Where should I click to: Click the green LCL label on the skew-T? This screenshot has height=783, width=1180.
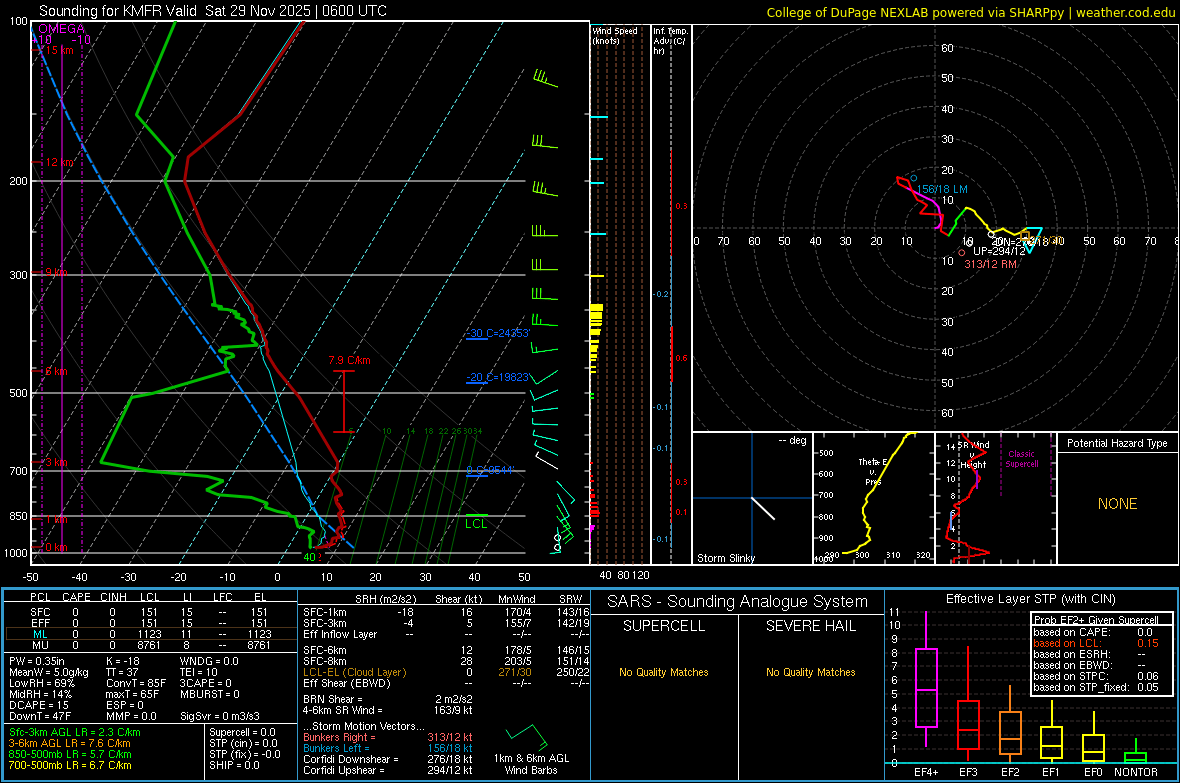coord(476,524)
